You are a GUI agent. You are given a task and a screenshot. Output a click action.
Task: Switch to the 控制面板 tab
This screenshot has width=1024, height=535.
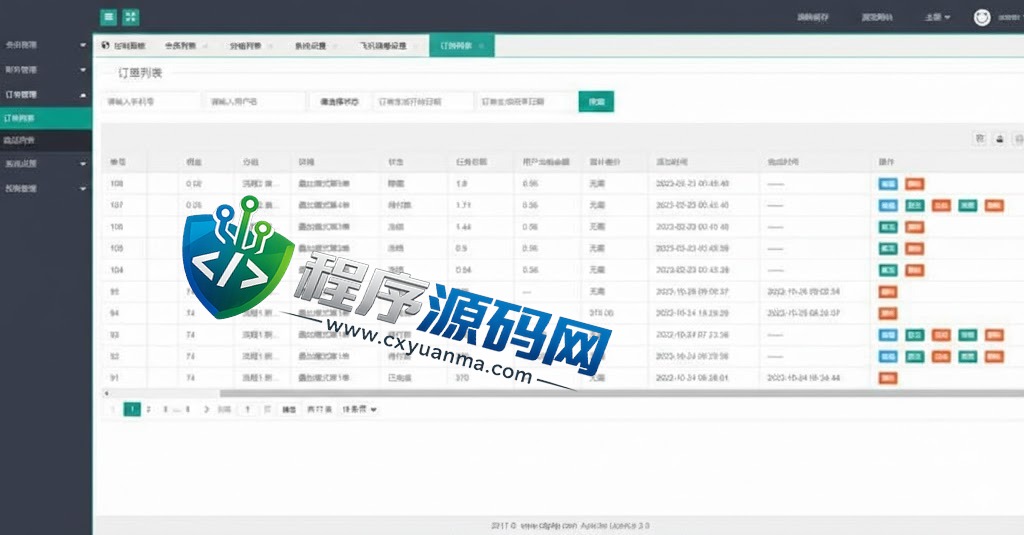[x=123, y=46]
